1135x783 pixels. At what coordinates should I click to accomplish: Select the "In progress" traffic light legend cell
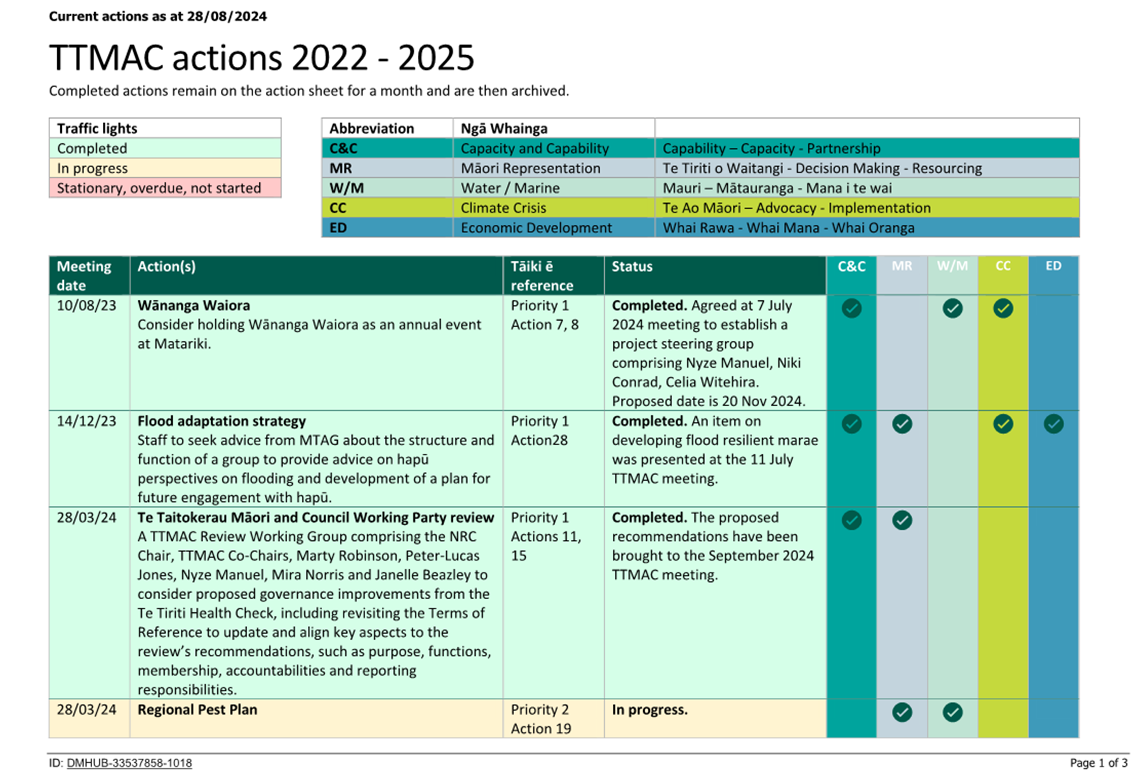pos(165,168)
